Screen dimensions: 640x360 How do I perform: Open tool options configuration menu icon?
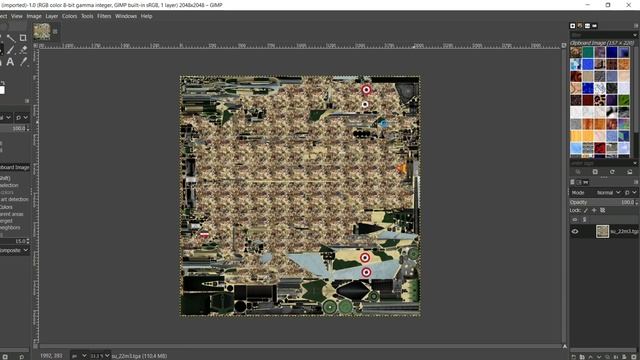27,101
